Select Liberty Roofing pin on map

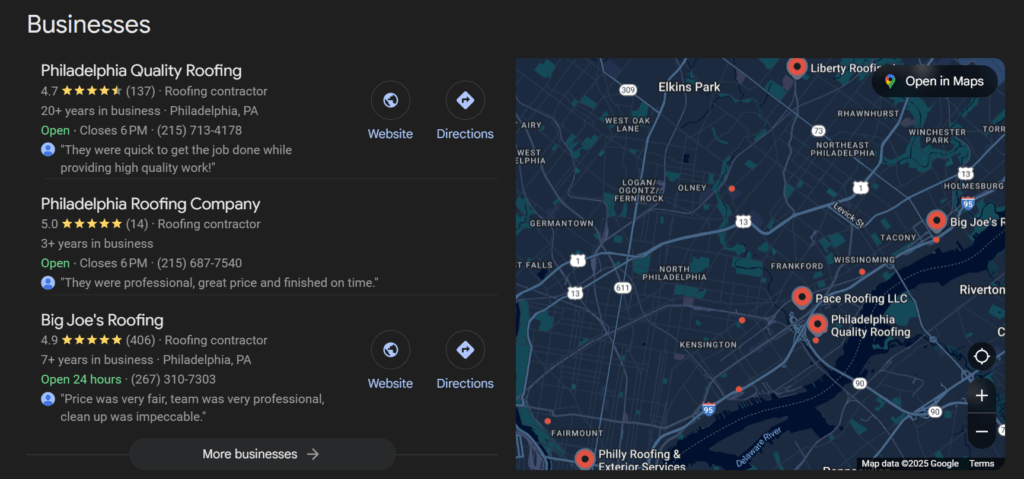796,67
